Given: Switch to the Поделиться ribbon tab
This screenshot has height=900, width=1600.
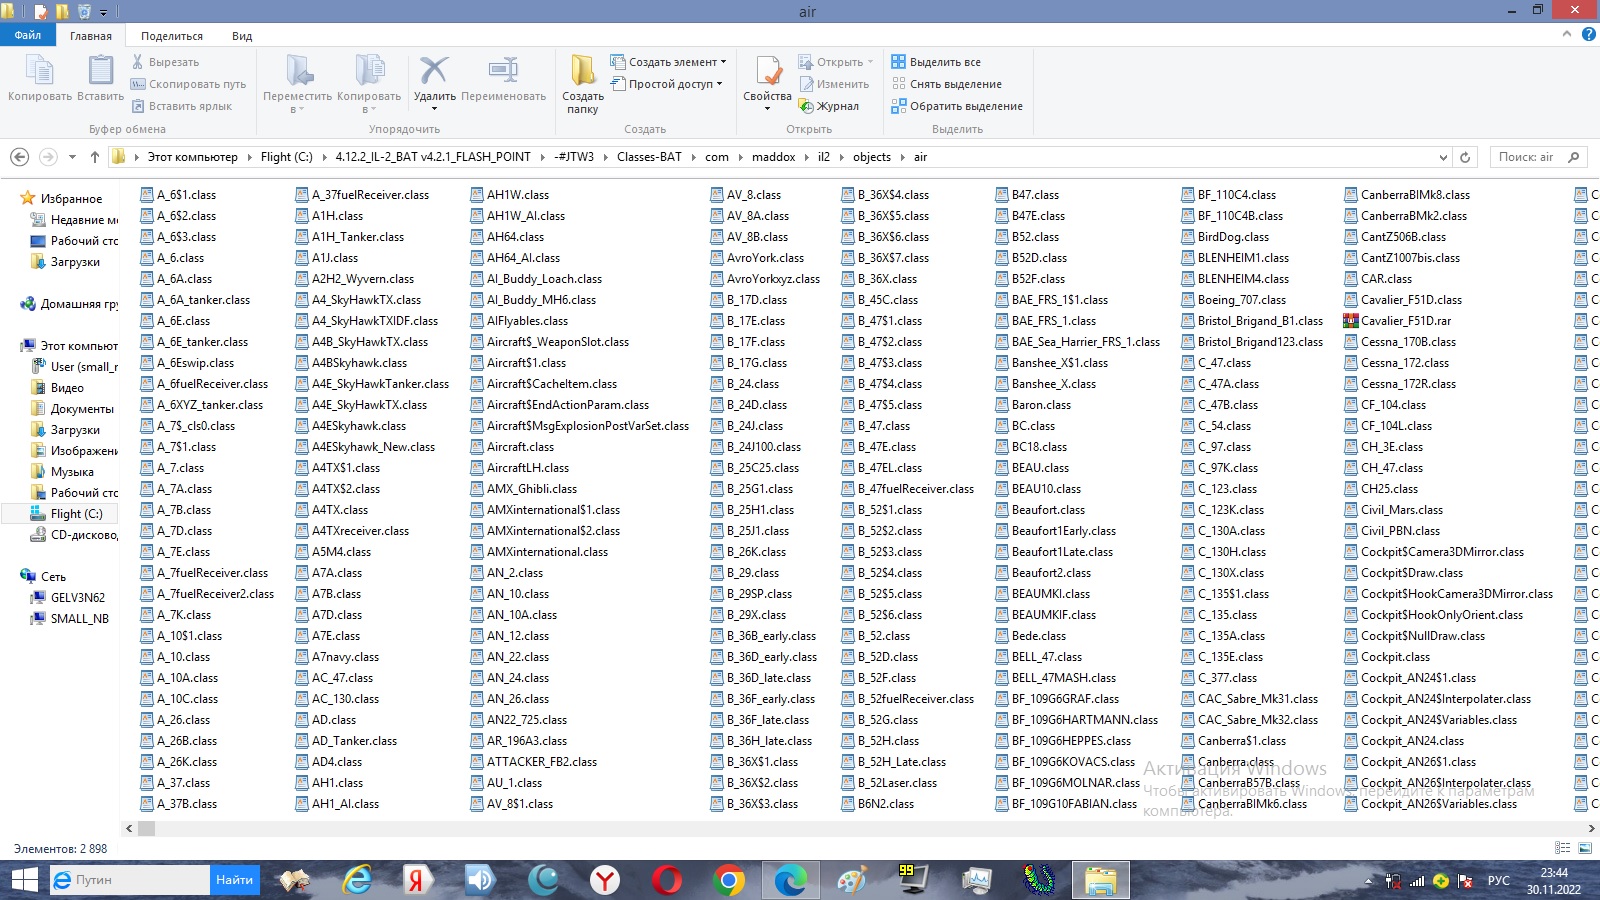Looking at the screenshot, I should coord(172,36).
